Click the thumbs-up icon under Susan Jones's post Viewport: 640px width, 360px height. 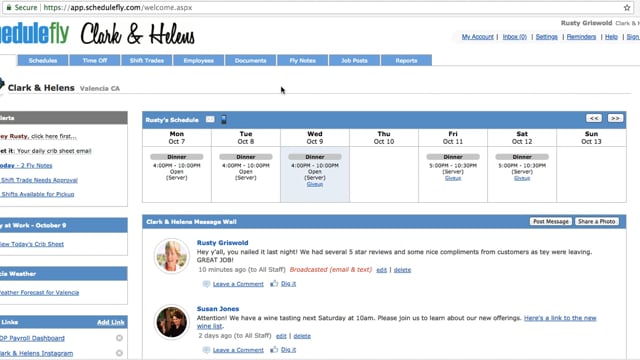274,349
